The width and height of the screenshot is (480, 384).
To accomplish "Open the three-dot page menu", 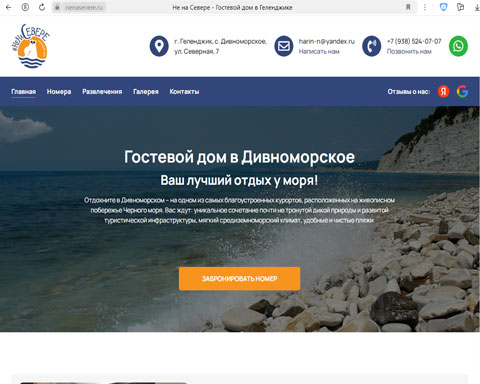I will 425,7.
